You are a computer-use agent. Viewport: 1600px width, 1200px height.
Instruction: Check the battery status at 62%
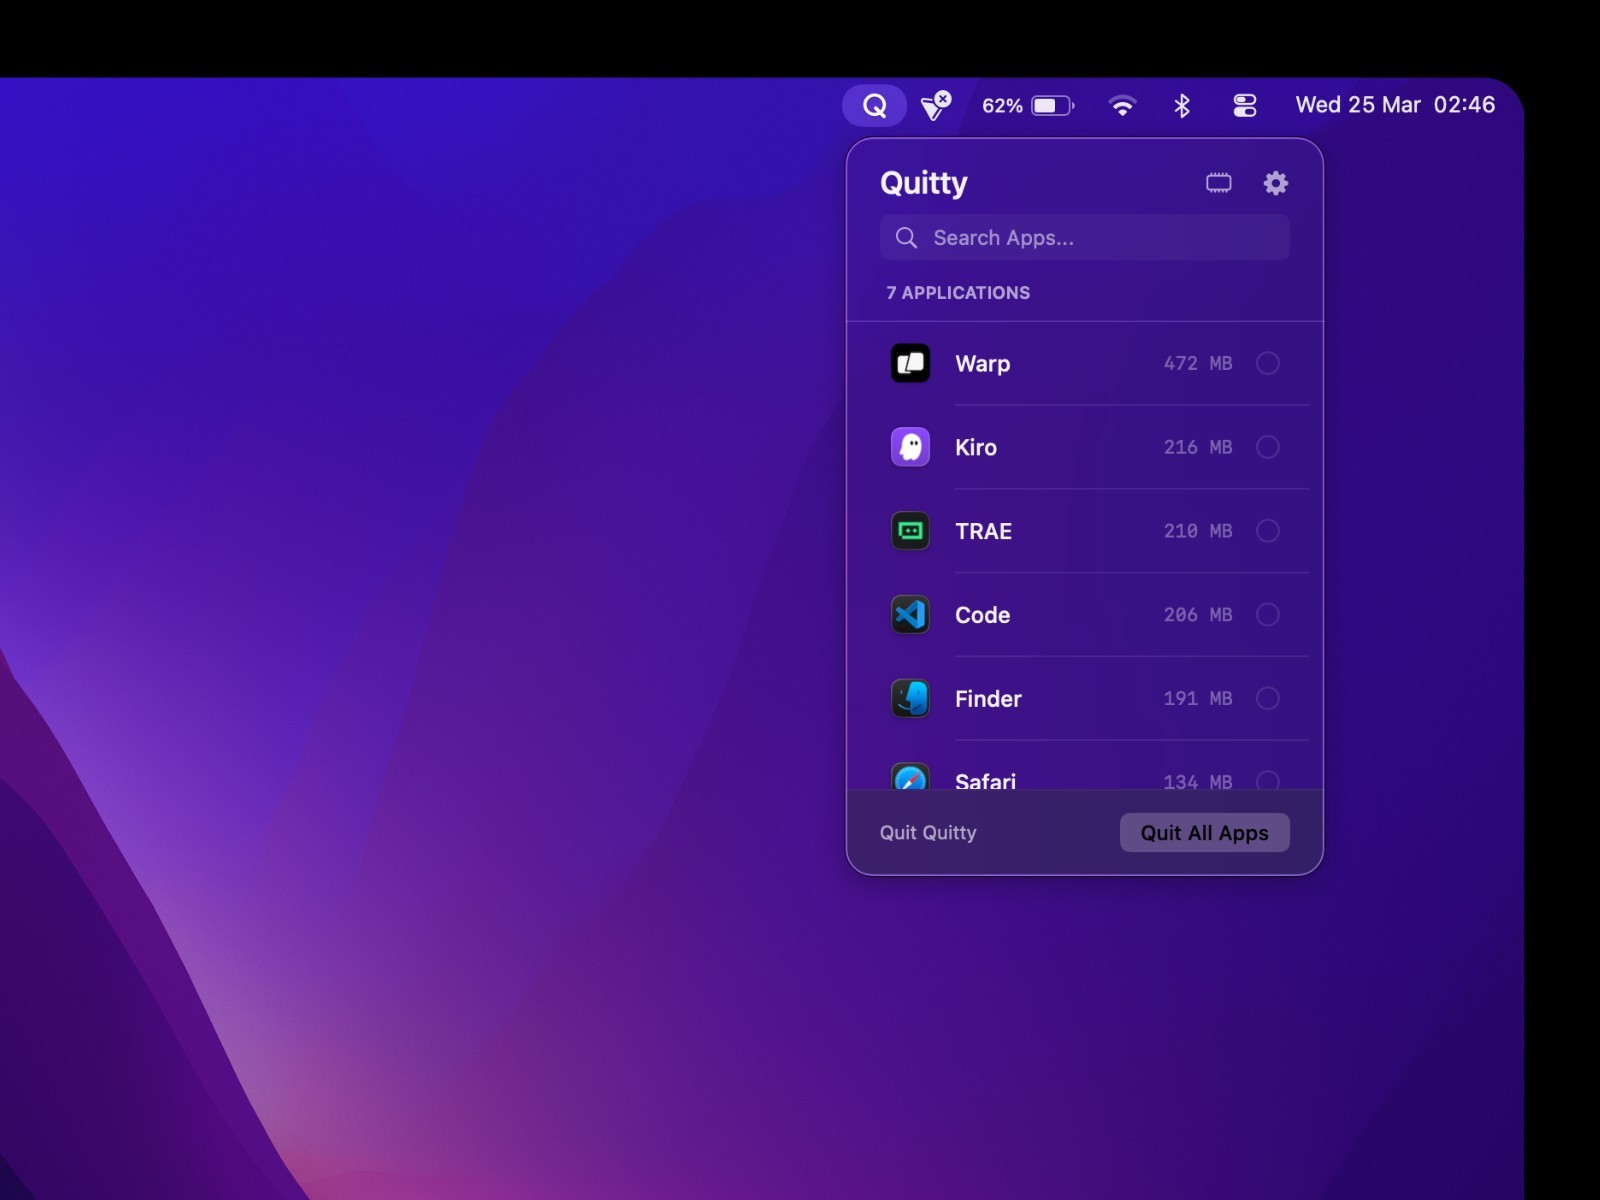pos(1028,105)
